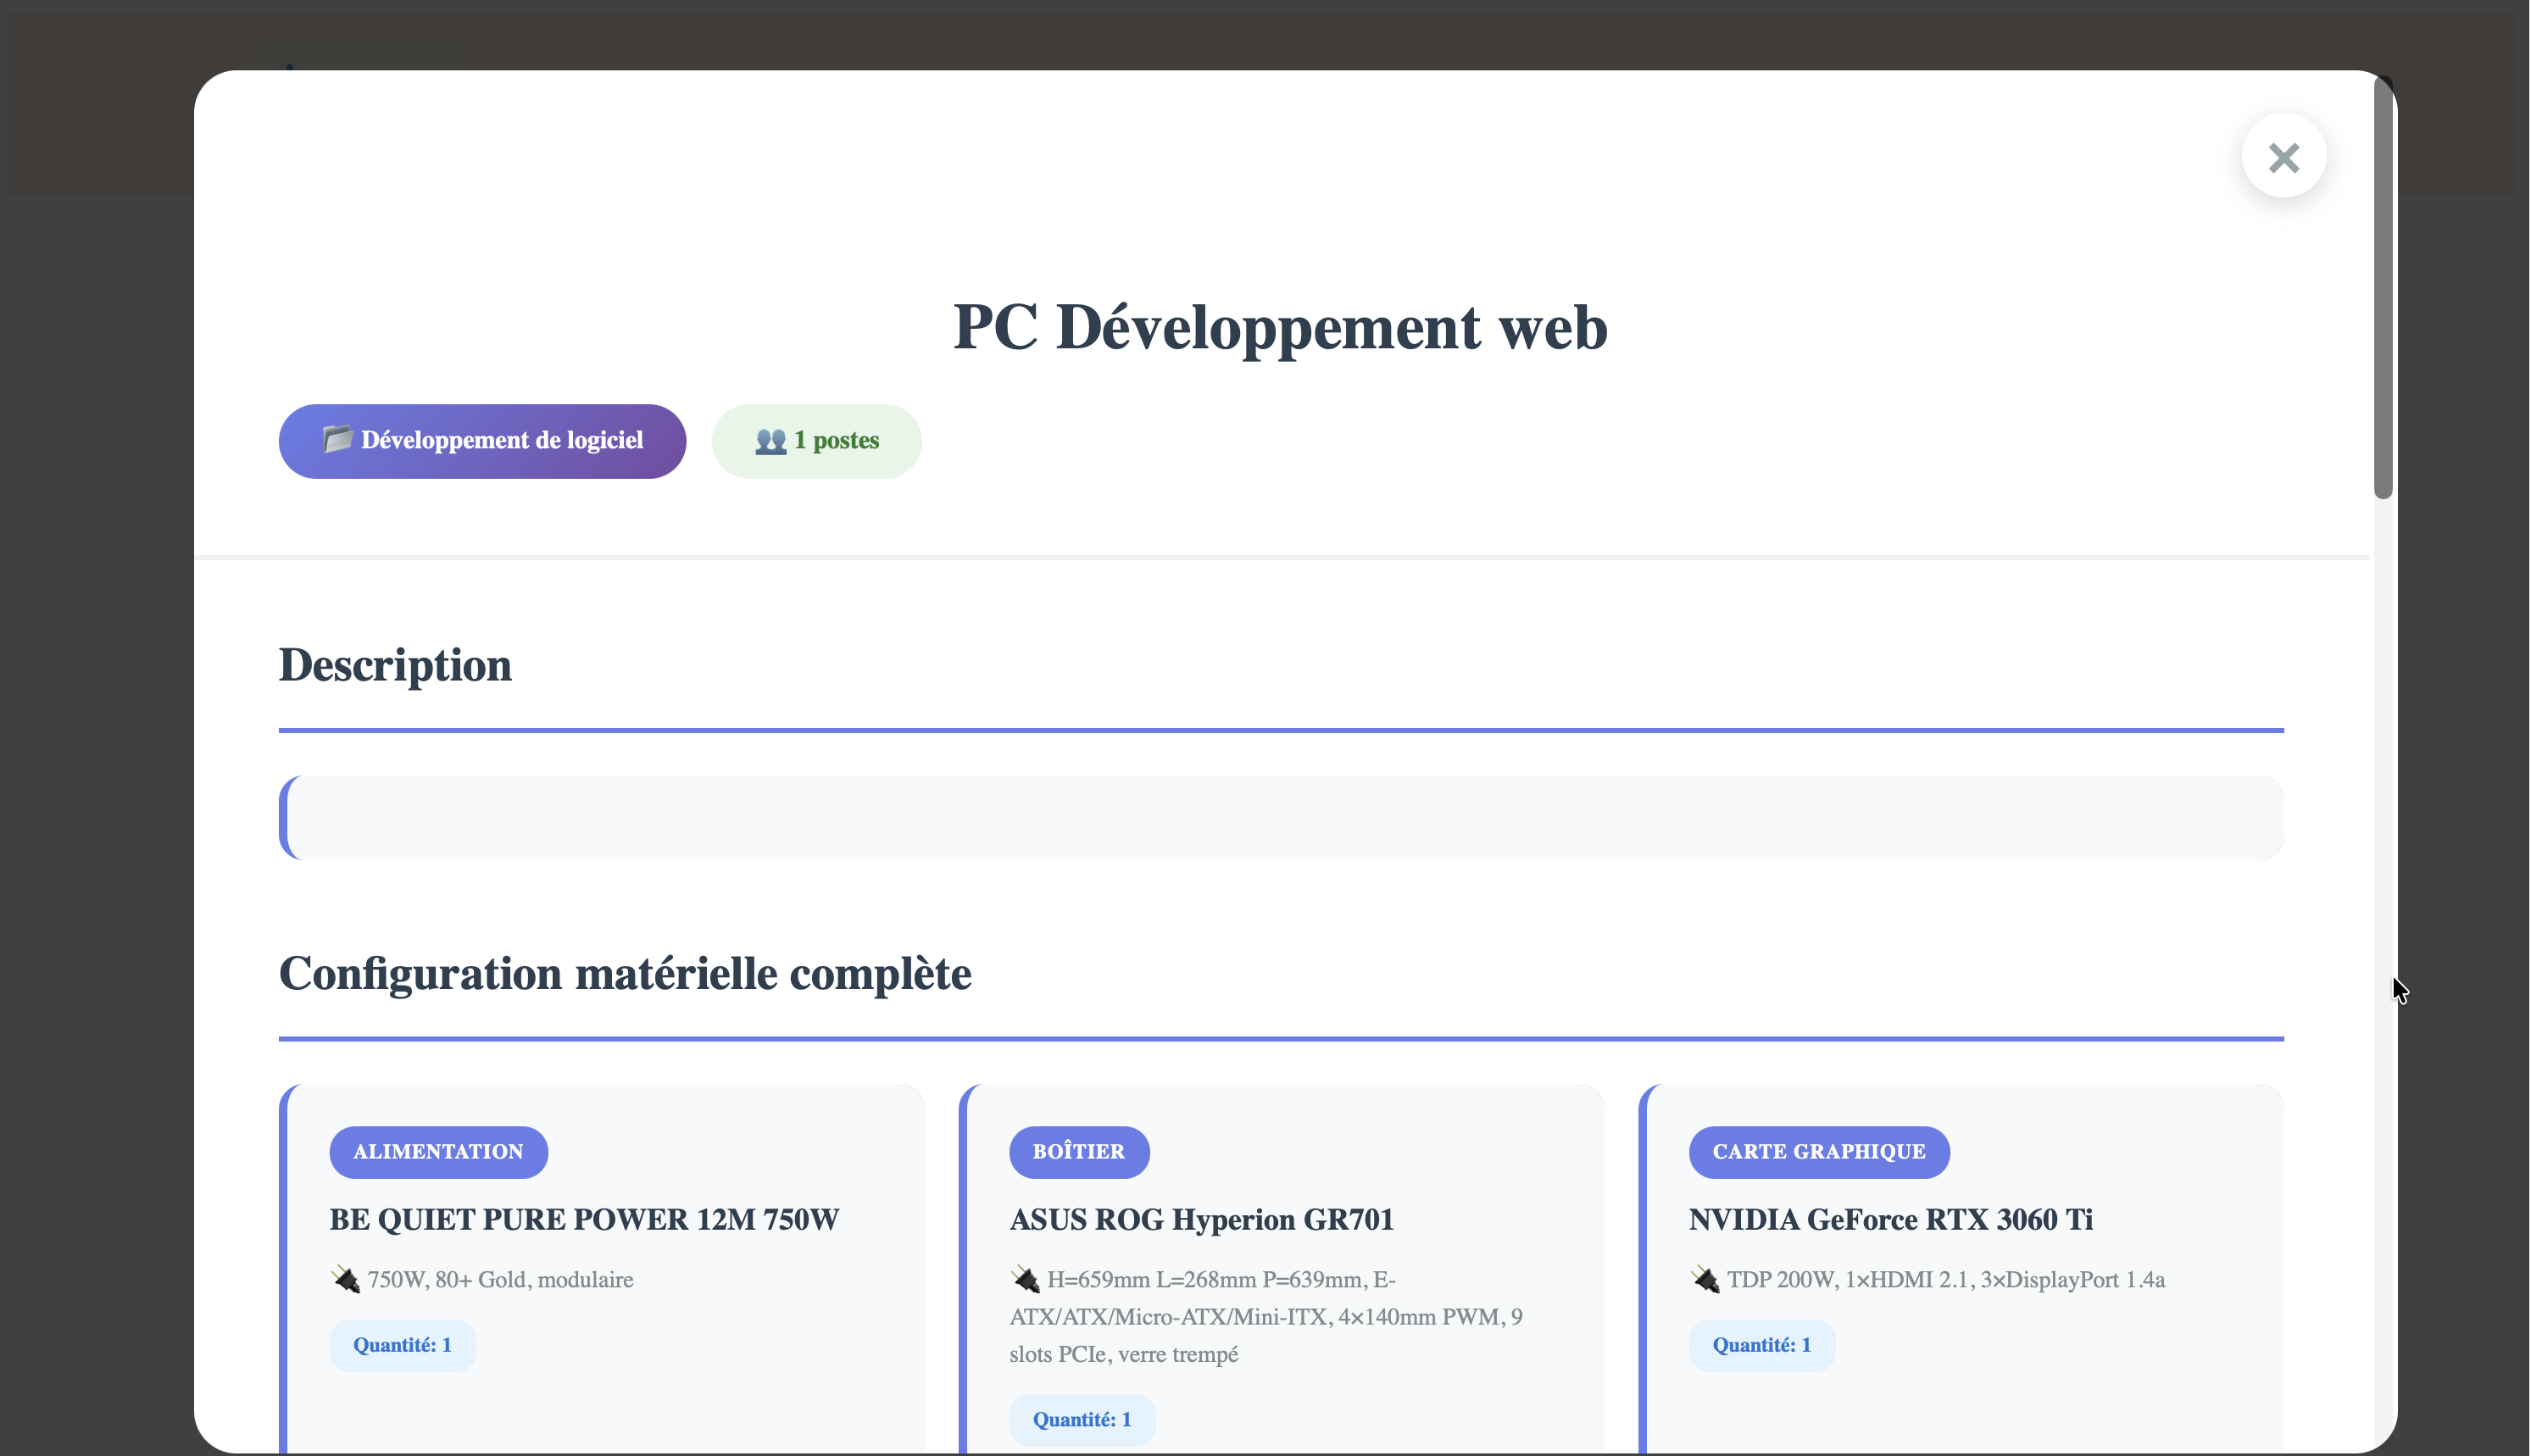The image size is (2531, 1456).
Task: Click the BOÎTIER tag
Action: (x=1078, y=1152)
